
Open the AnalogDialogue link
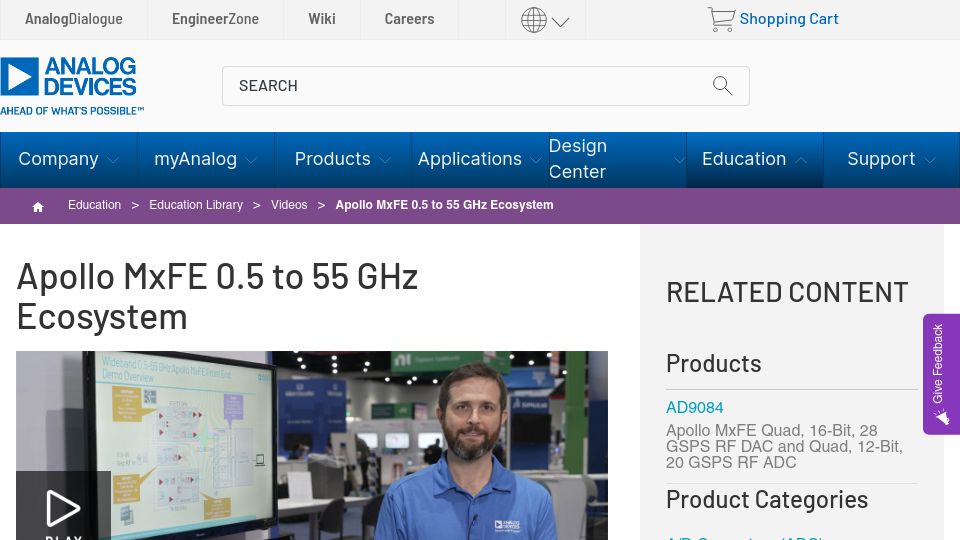[73, 20]
